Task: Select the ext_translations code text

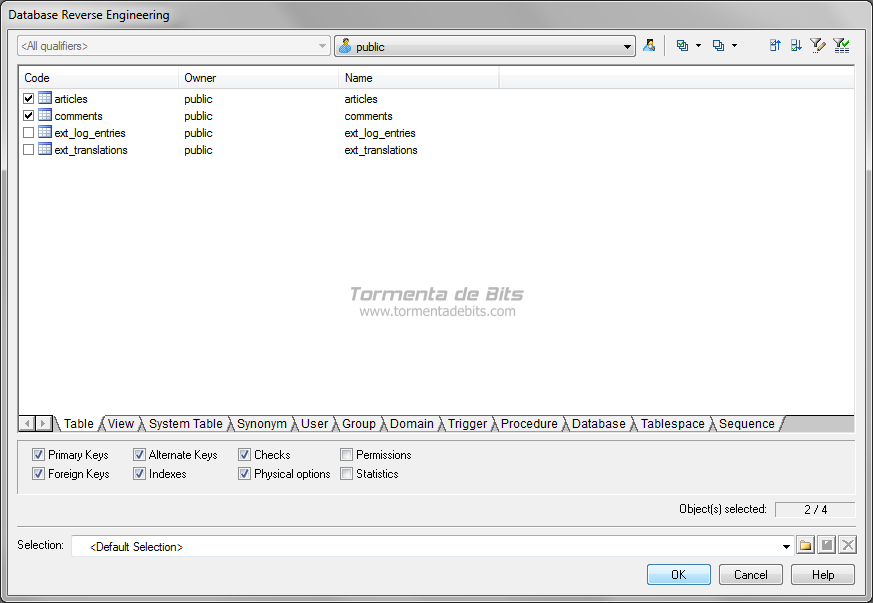Action: pyautogui.click(x=91, y=150)
